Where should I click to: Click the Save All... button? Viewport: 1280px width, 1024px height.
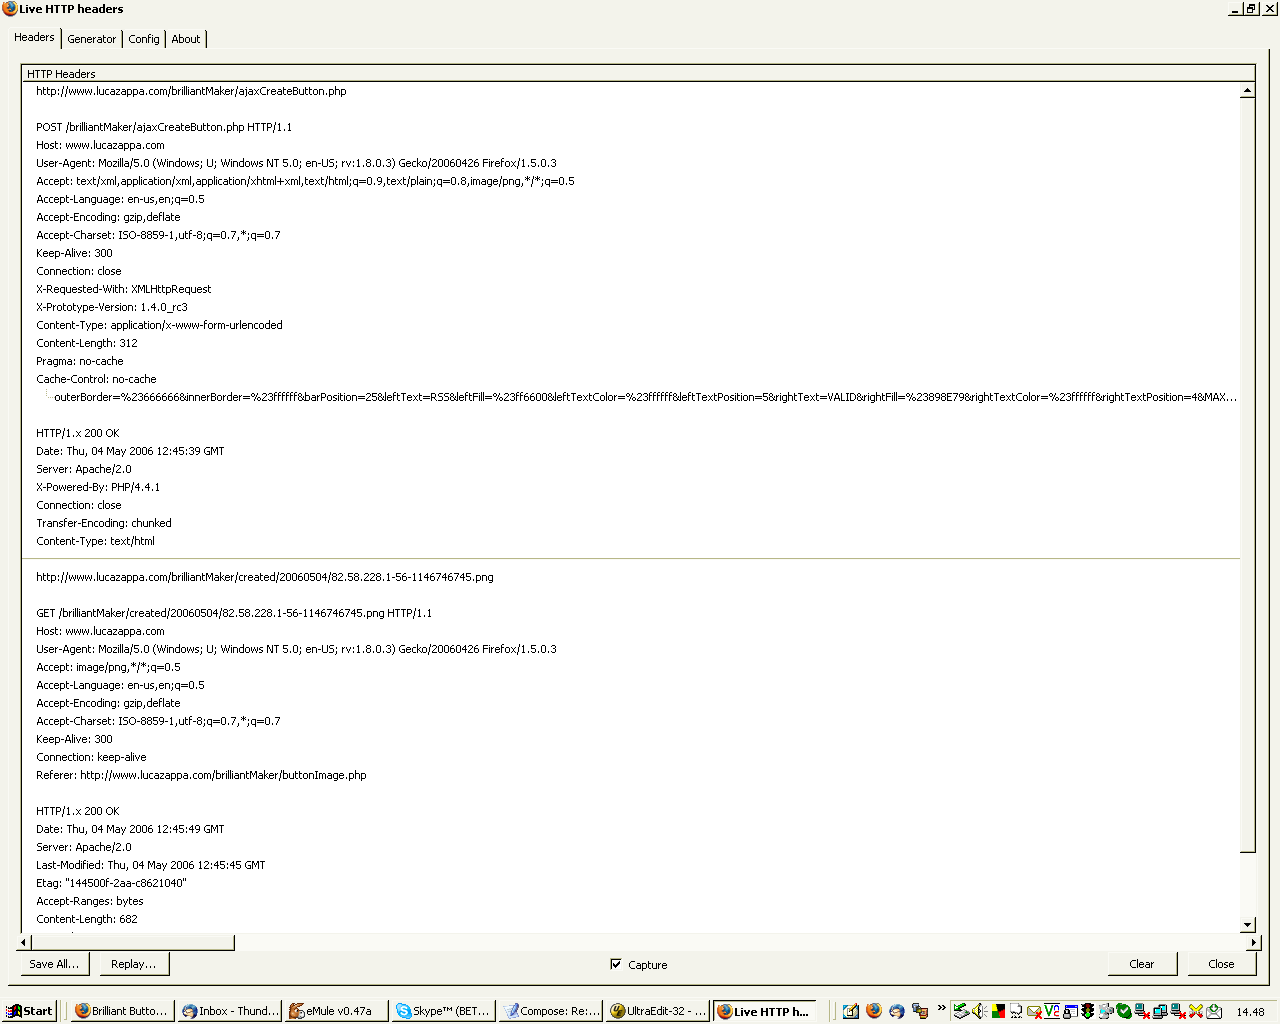click(x=54, y=964)
